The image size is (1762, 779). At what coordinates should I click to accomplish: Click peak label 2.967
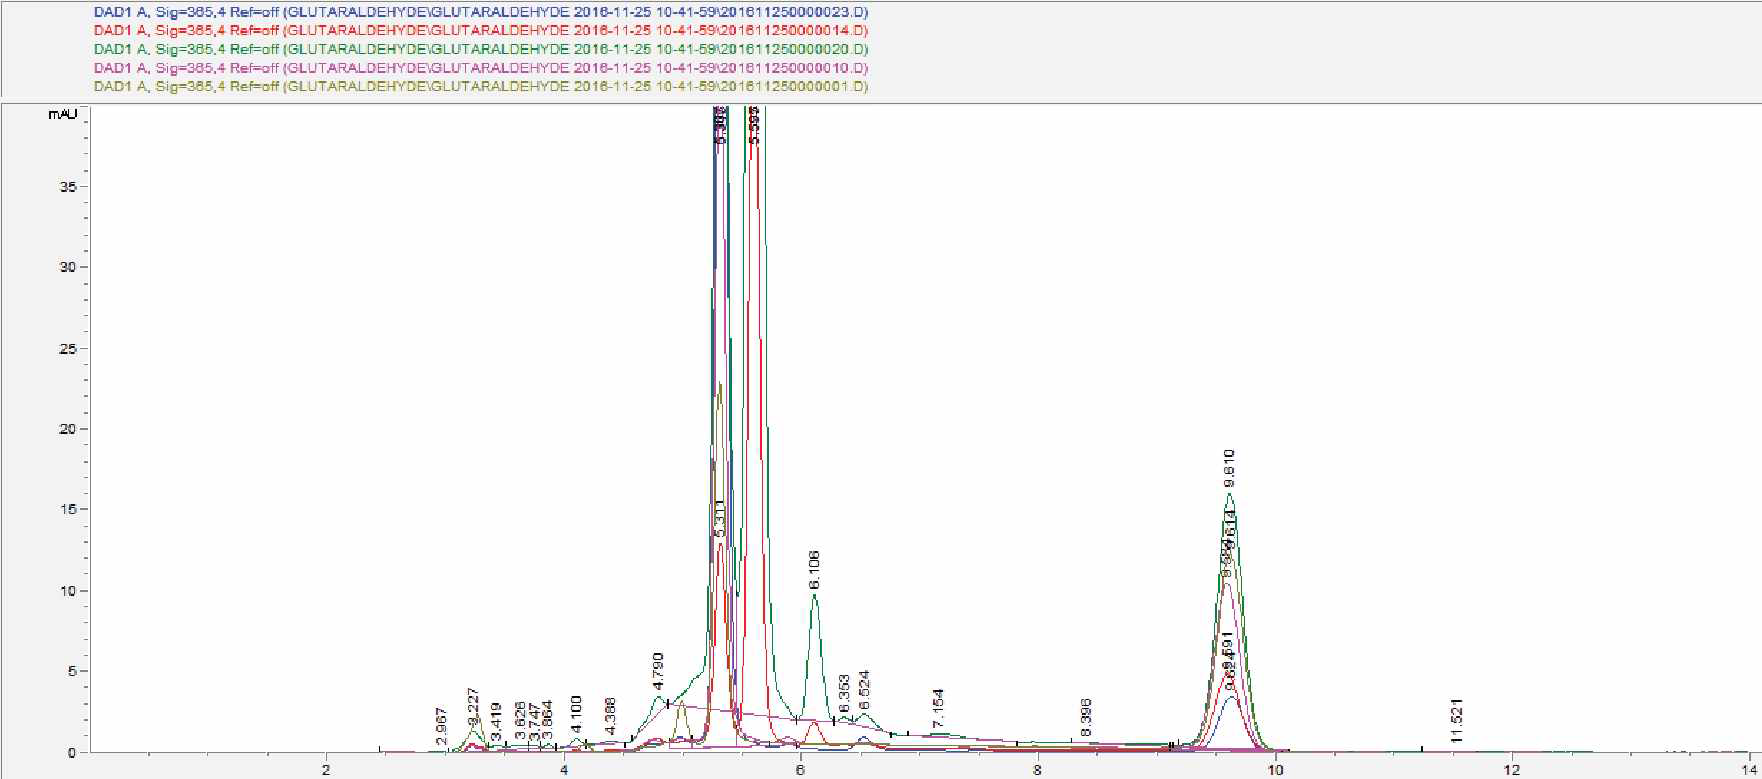pos(441,726)
